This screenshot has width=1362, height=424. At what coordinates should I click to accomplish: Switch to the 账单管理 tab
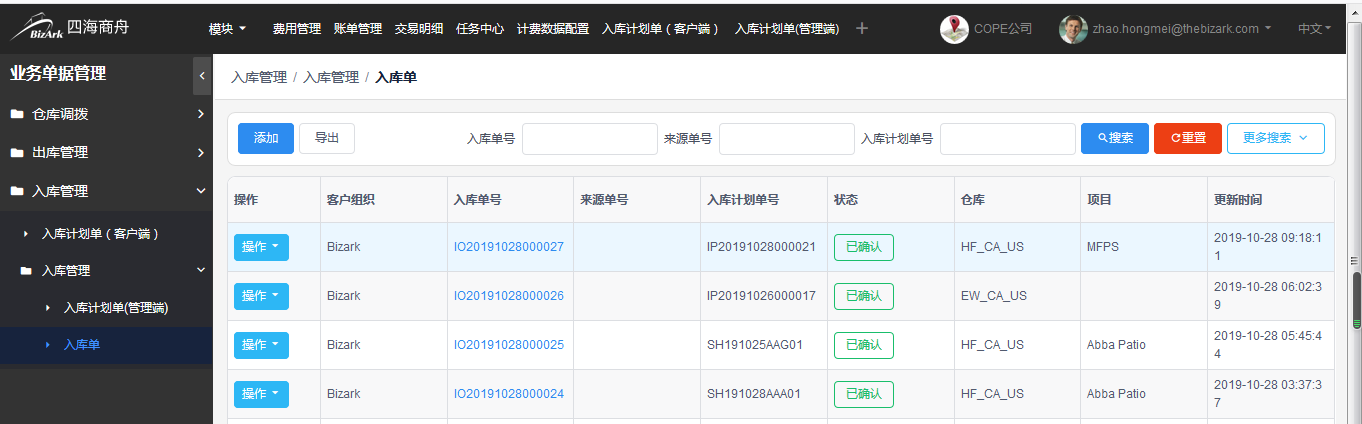coord(358,29)
